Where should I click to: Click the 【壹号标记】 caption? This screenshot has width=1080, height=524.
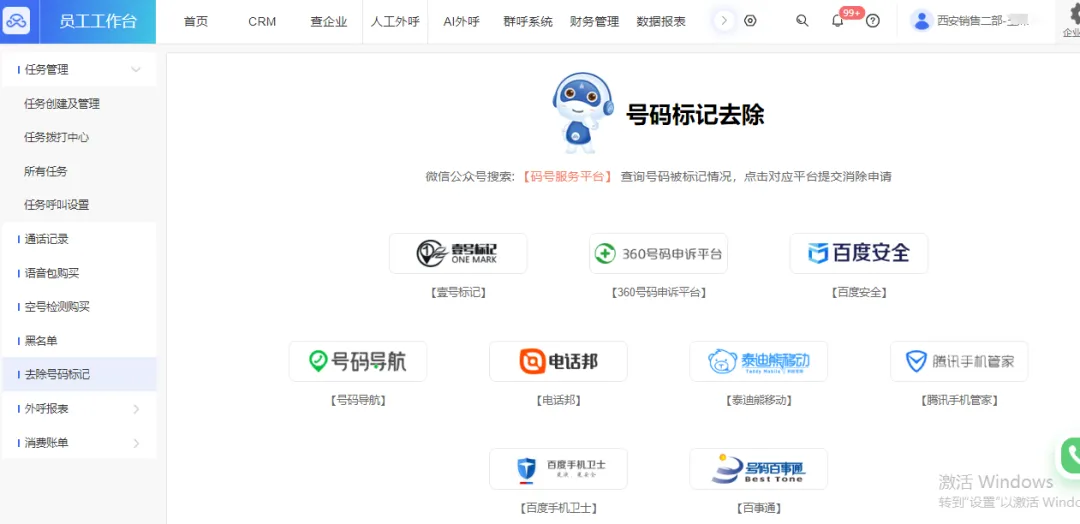pyautogui.click(x=458, y=293)
